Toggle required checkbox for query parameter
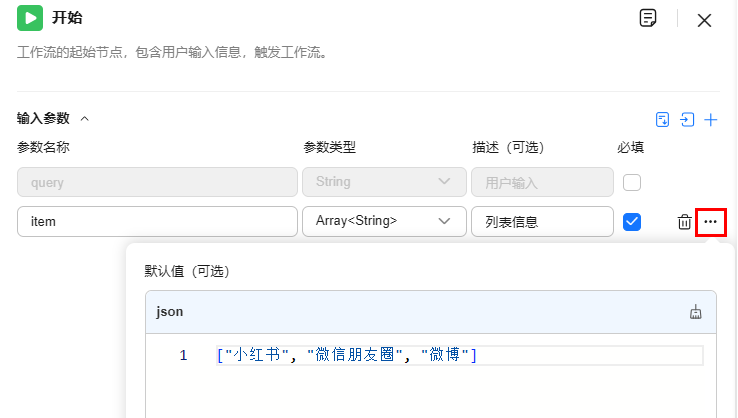Image resolution: width=738 pixels, height=418 pixels. pyautogui.click(x=632, y=182)
